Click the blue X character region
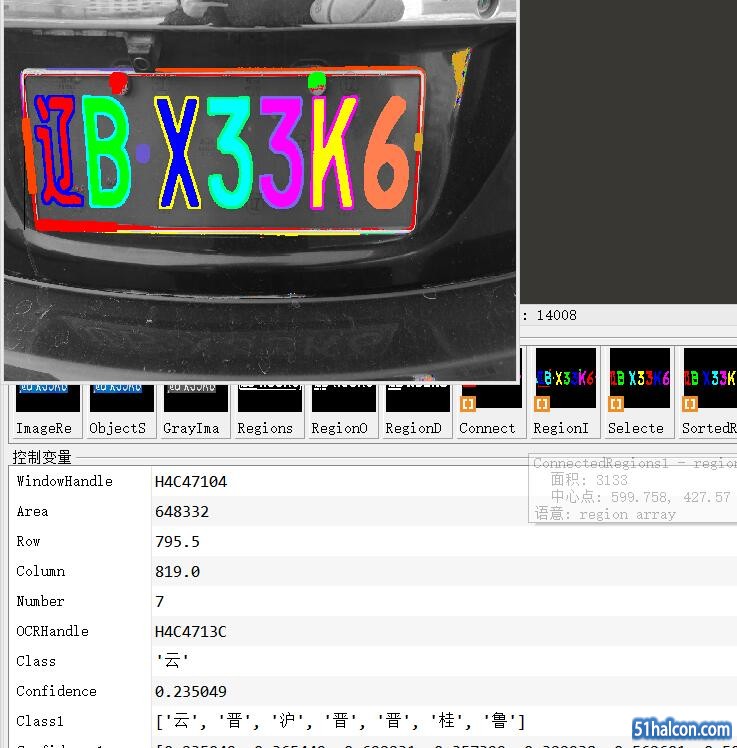Screen dimensions: 737x748 click(x=178, y=153)
